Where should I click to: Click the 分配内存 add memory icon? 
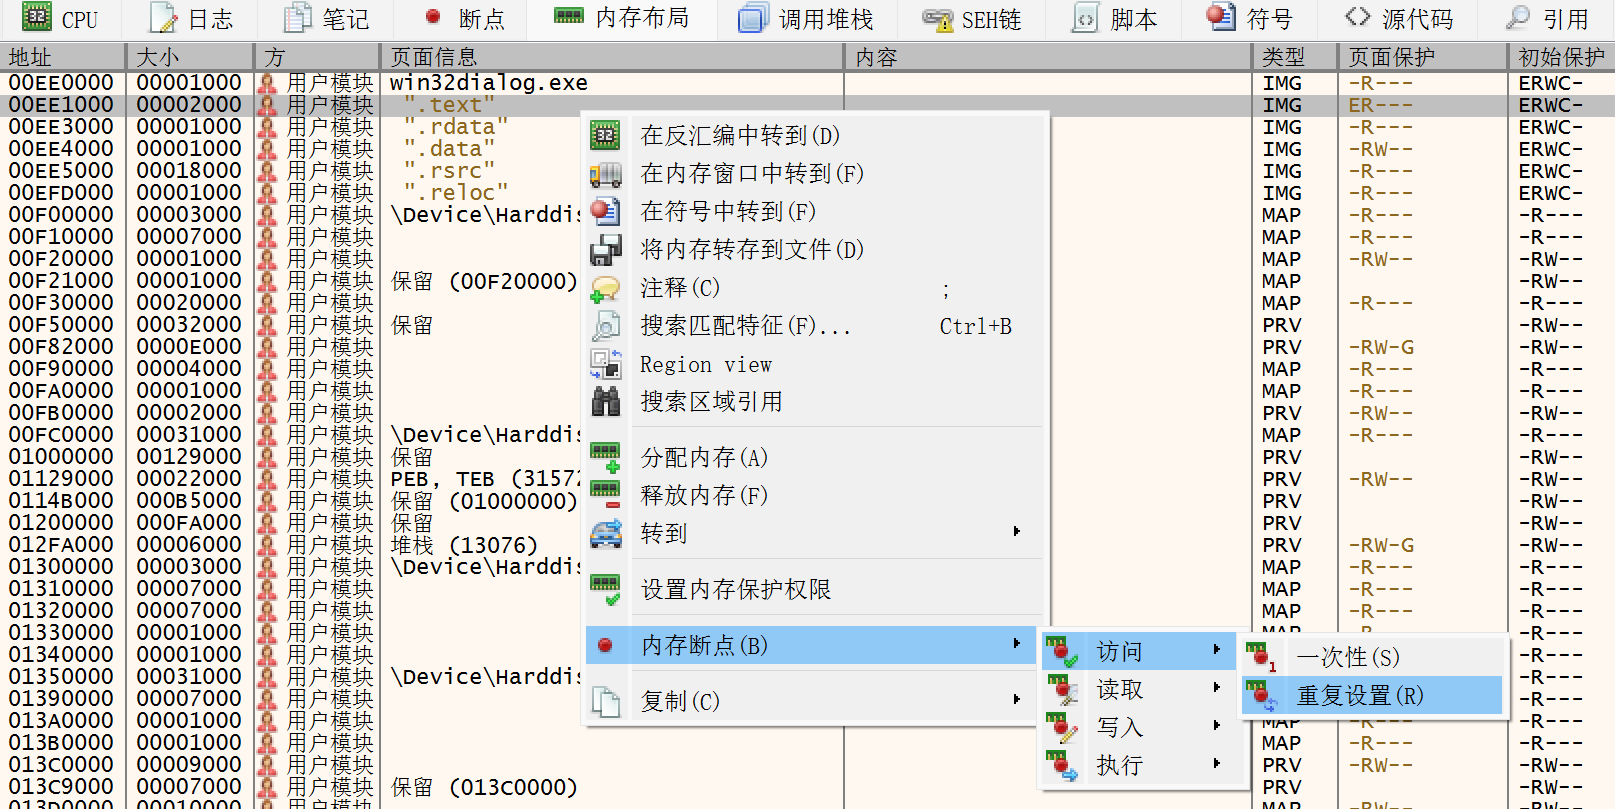point(605,458)
